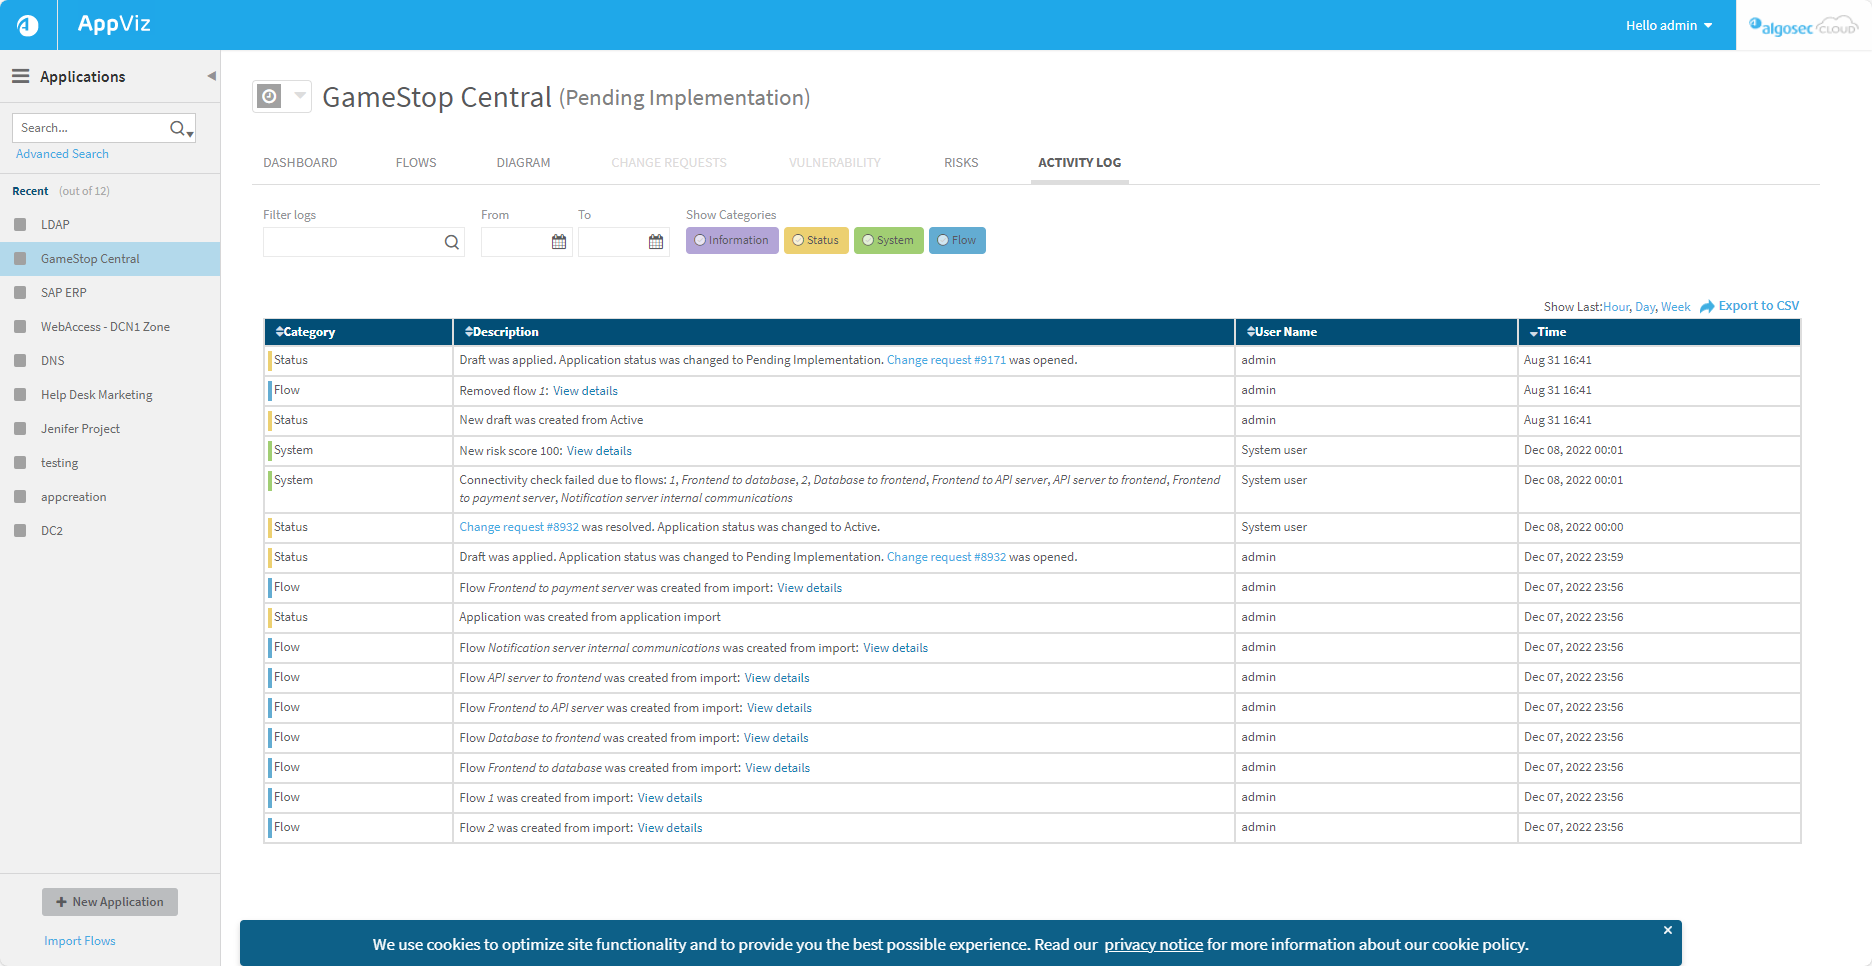Click the Filter logs magnifier icon
This screenshot has height=966, width=1872.
coord(452,242)
